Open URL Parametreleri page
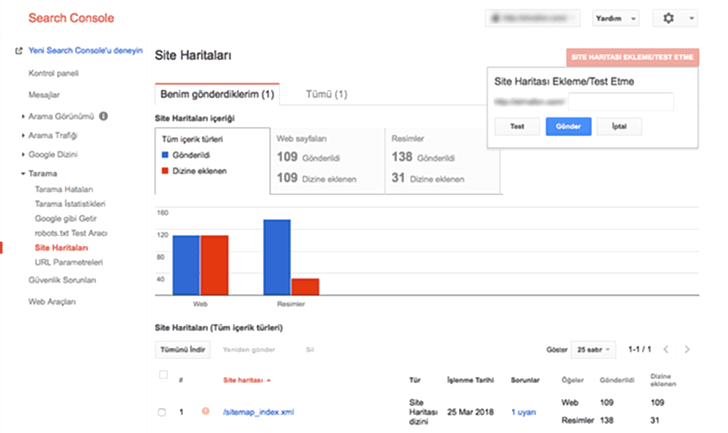The width and height of the screenshot is (728, 433). tap(69, 262)
